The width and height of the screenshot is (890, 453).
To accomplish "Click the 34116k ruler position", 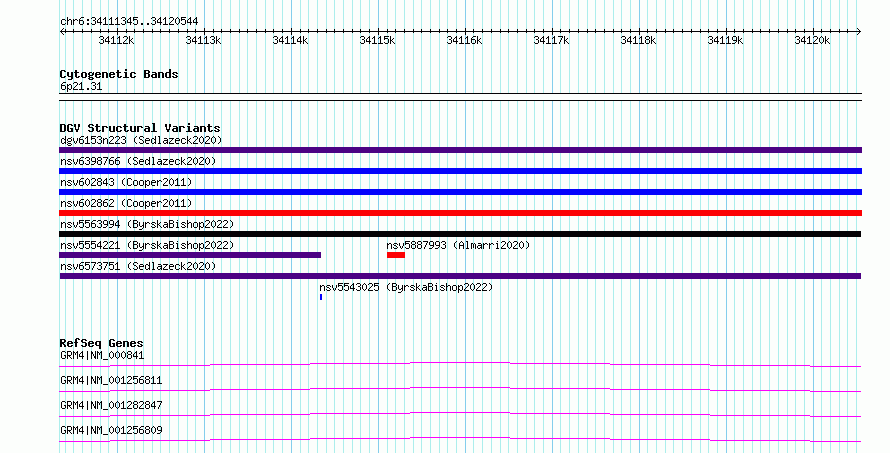I will [x=464, y=40].
